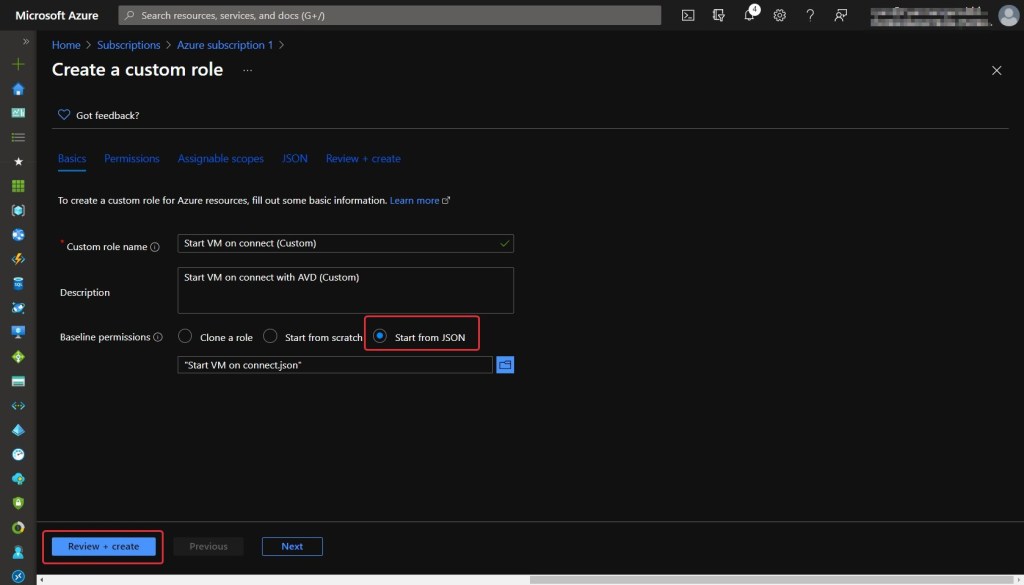Open the Directories and subscriptions filter icon

[718, 16]
